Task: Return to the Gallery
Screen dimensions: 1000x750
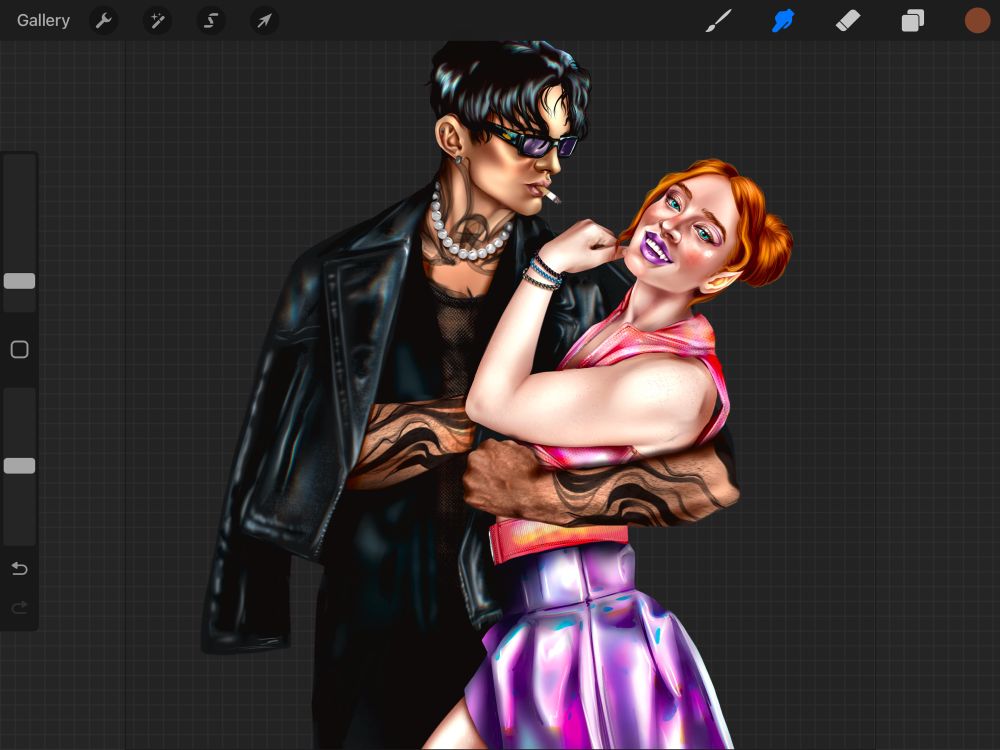Action: [43, 20]
